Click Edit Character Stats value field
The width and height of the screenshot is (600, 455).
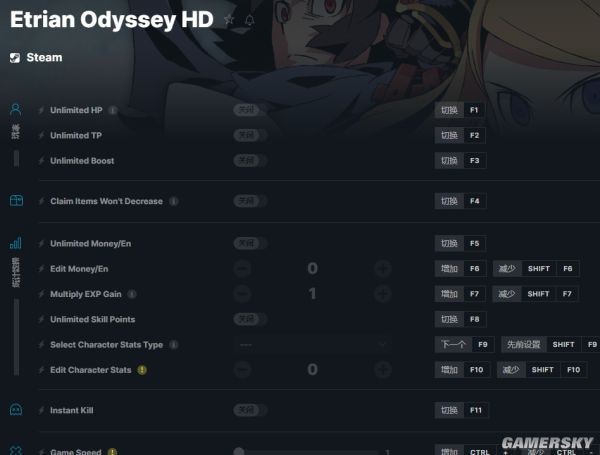pos(312,369)
